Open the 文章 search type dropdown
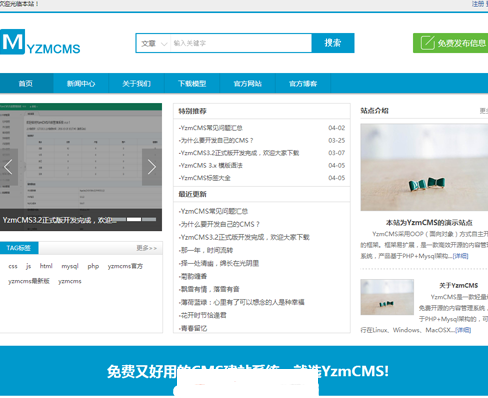The width and height of the screenshot is (488, 398). tap(154, 43)
